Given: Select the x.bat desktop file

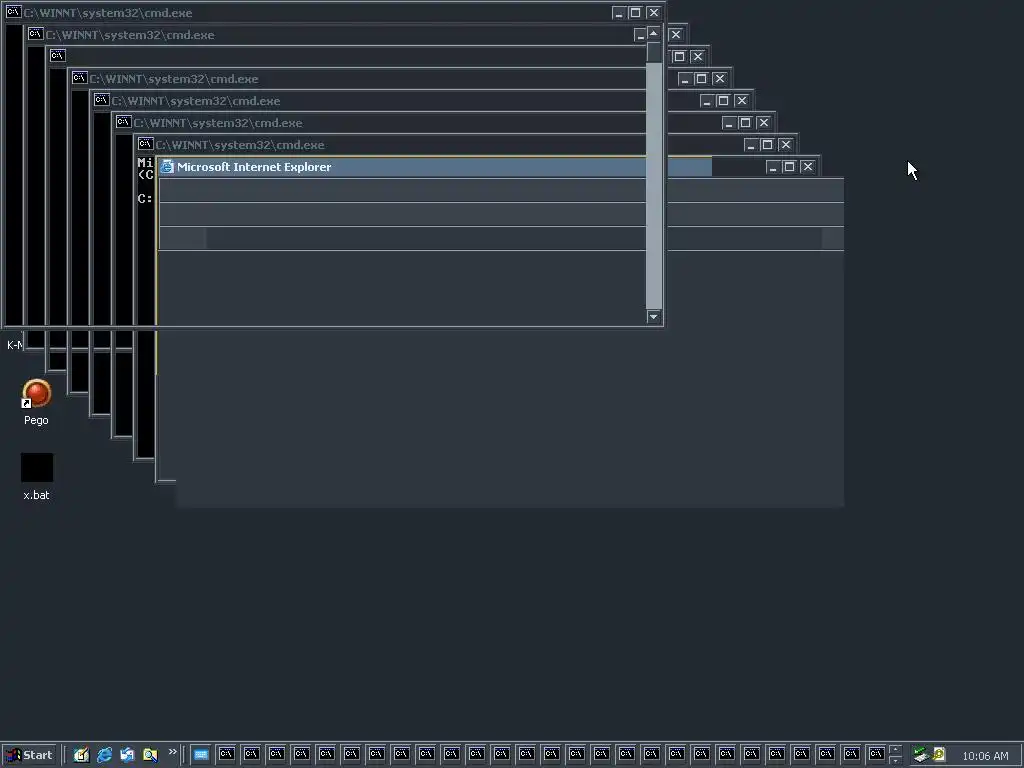Looking at the screenshot, I should (x=36, y=477).
